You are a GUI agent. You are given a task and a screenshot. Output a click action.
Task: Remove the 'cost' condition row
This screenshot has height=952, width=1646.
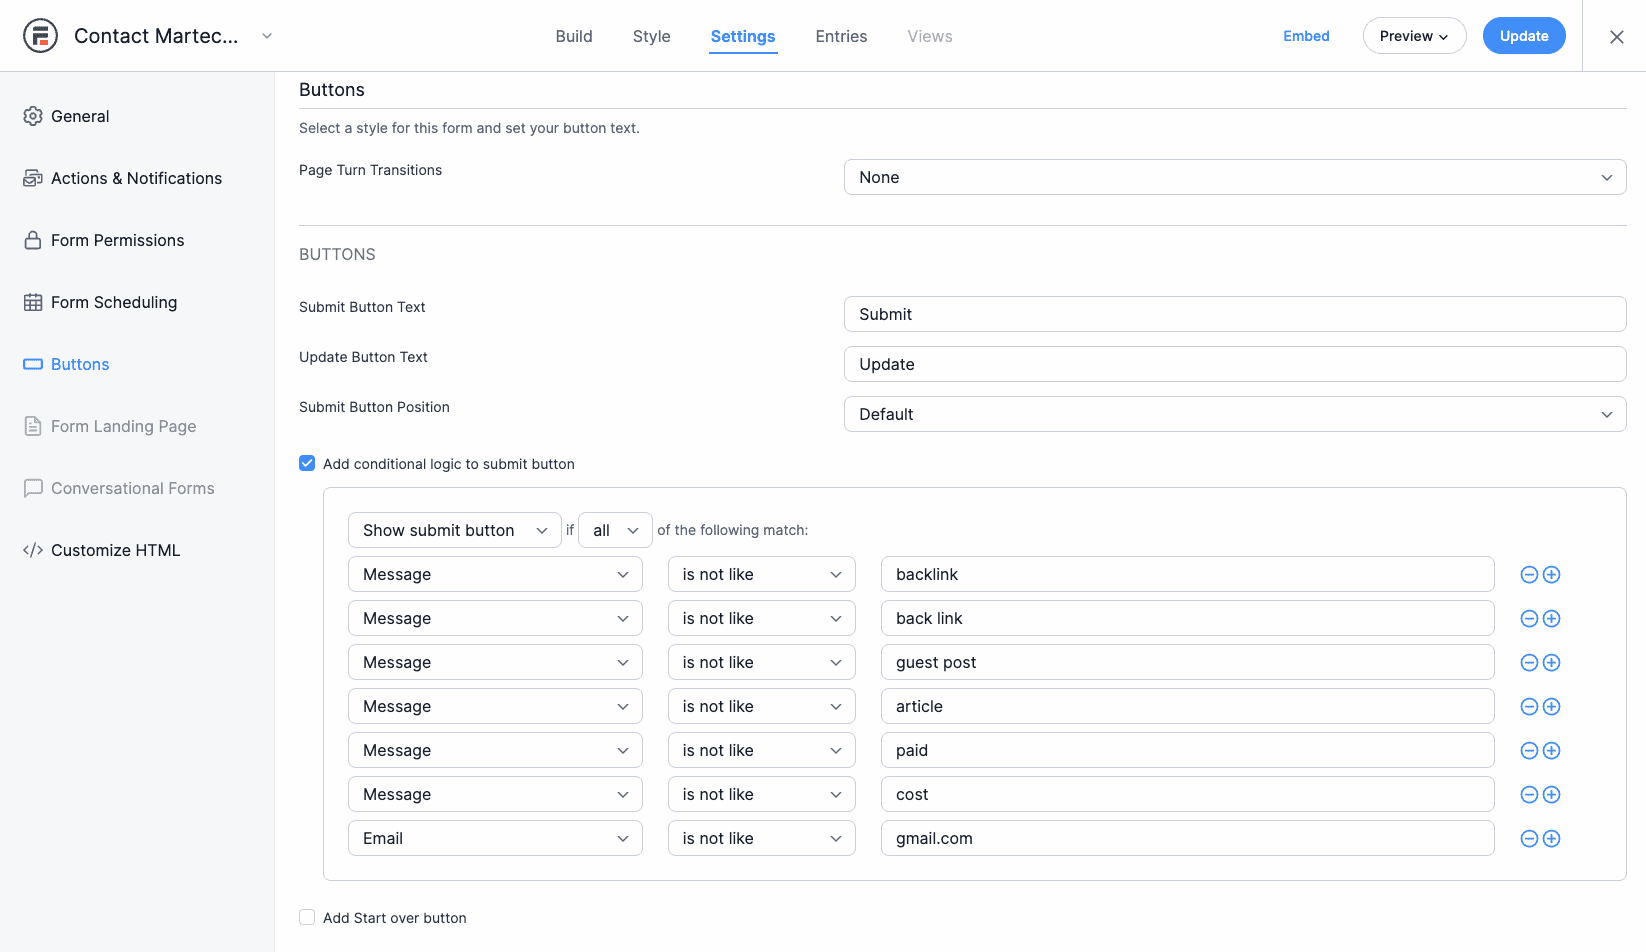pos(1528,795)
